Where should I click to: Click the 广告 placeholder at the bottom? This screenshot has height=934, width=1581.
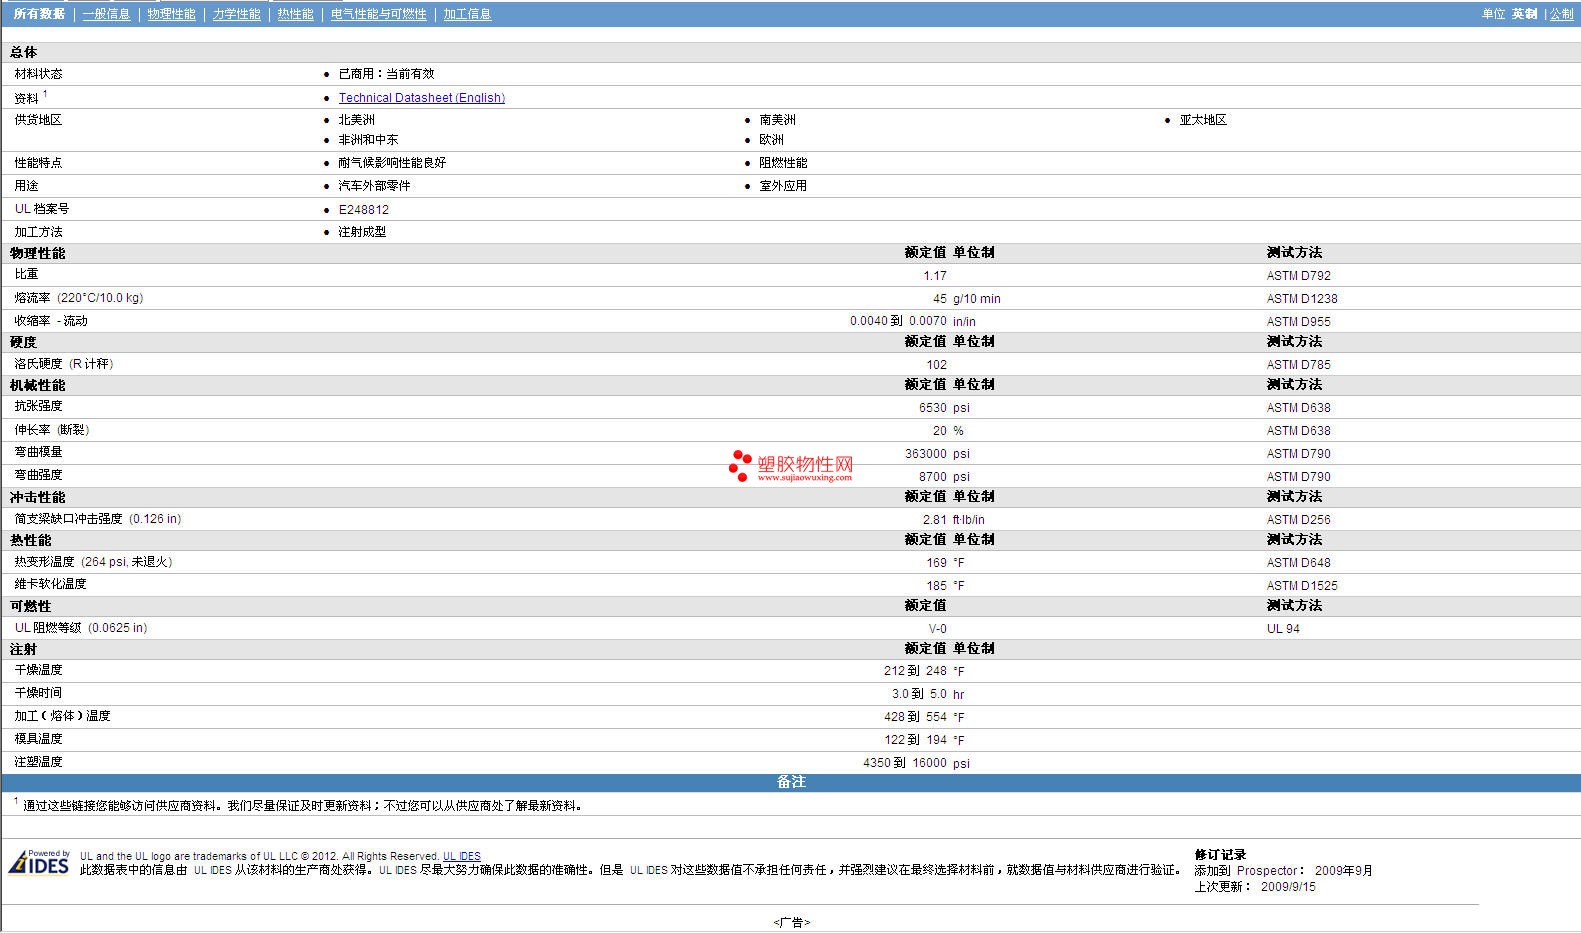point(791,922)
